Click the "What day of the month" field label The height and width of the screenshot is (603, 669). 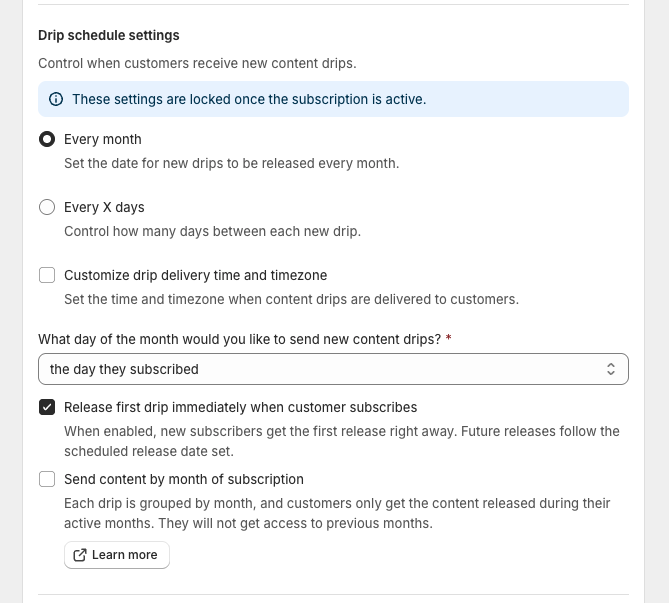click(x=240, y=339)
